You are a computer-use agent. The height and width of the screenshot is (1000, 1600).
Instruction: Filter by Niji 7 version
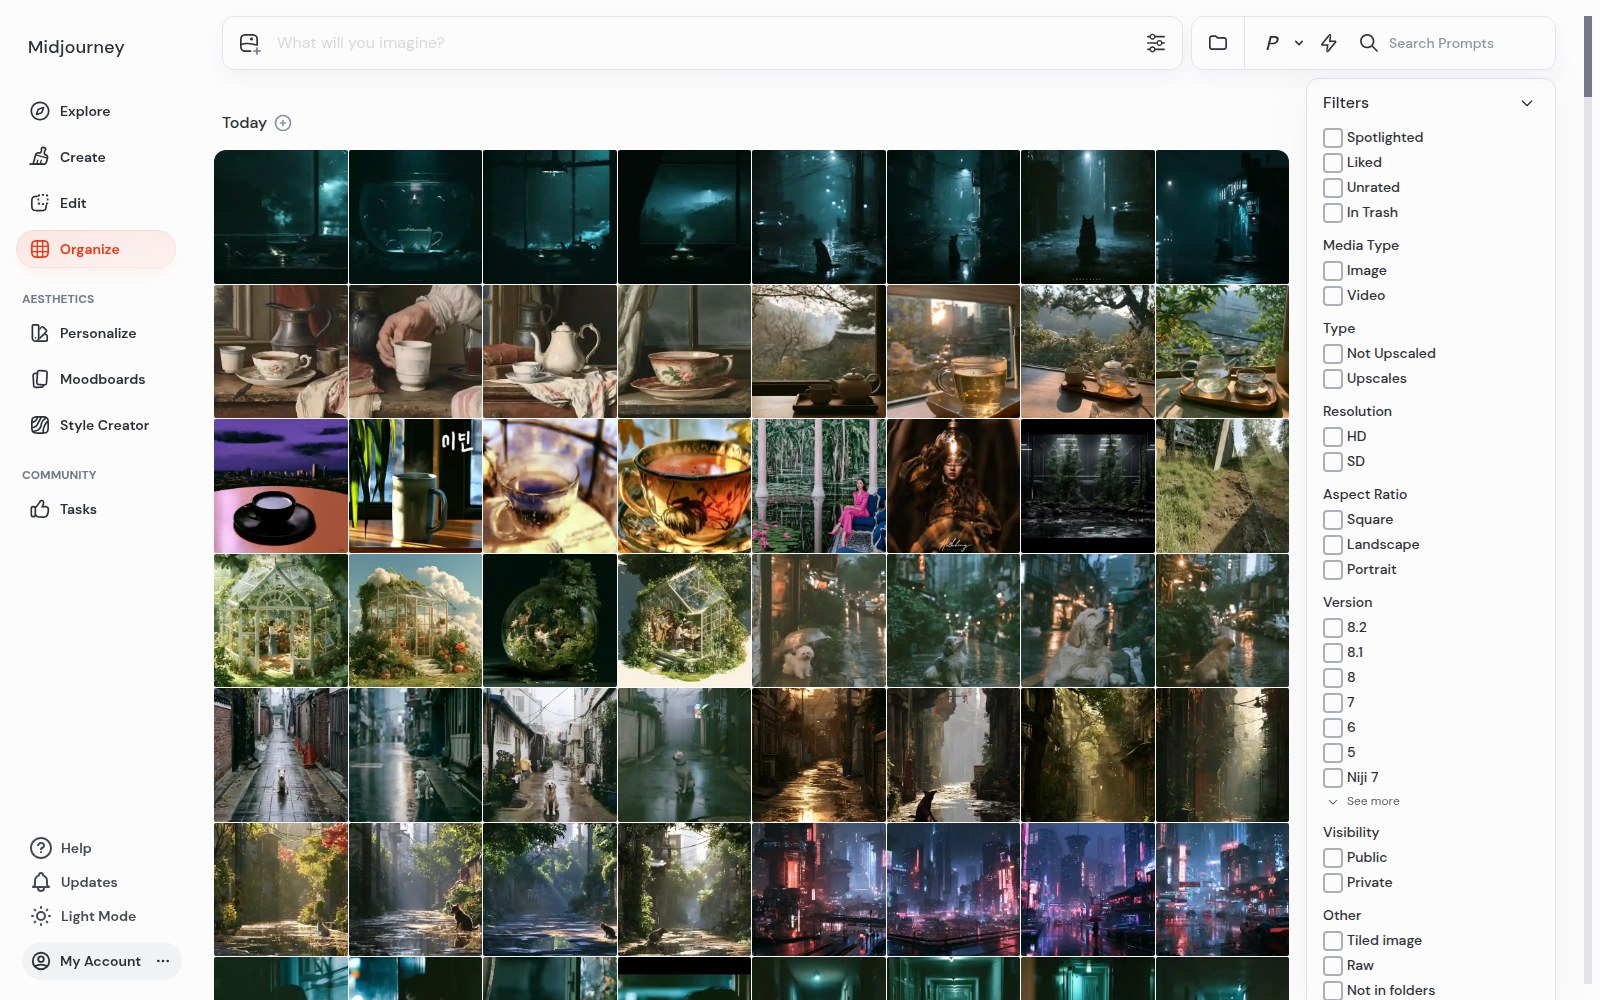1333,777
